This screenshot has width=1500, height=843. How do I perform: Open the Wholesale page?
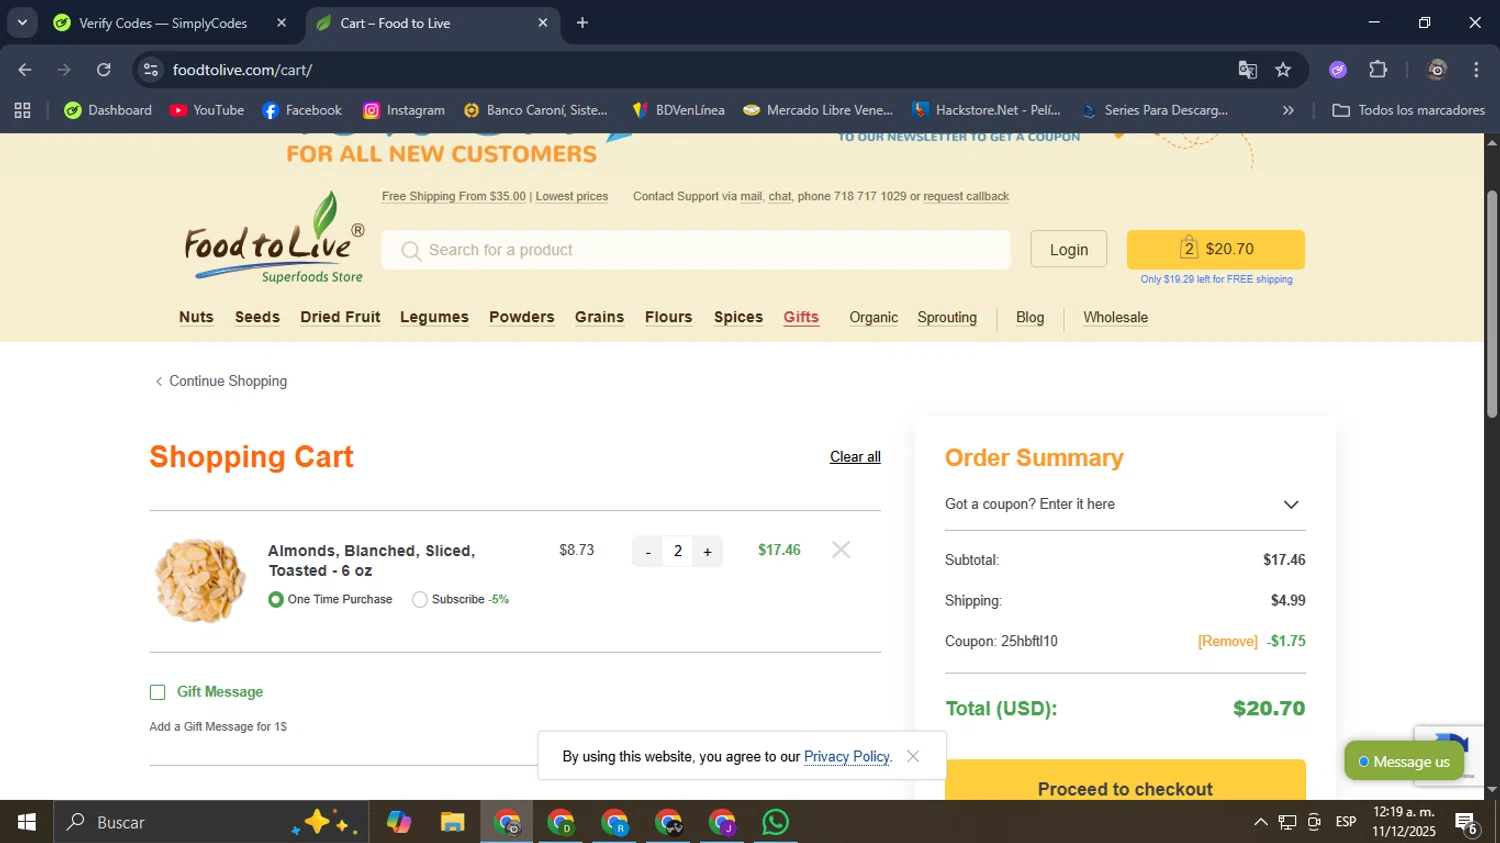[1115, 317]
